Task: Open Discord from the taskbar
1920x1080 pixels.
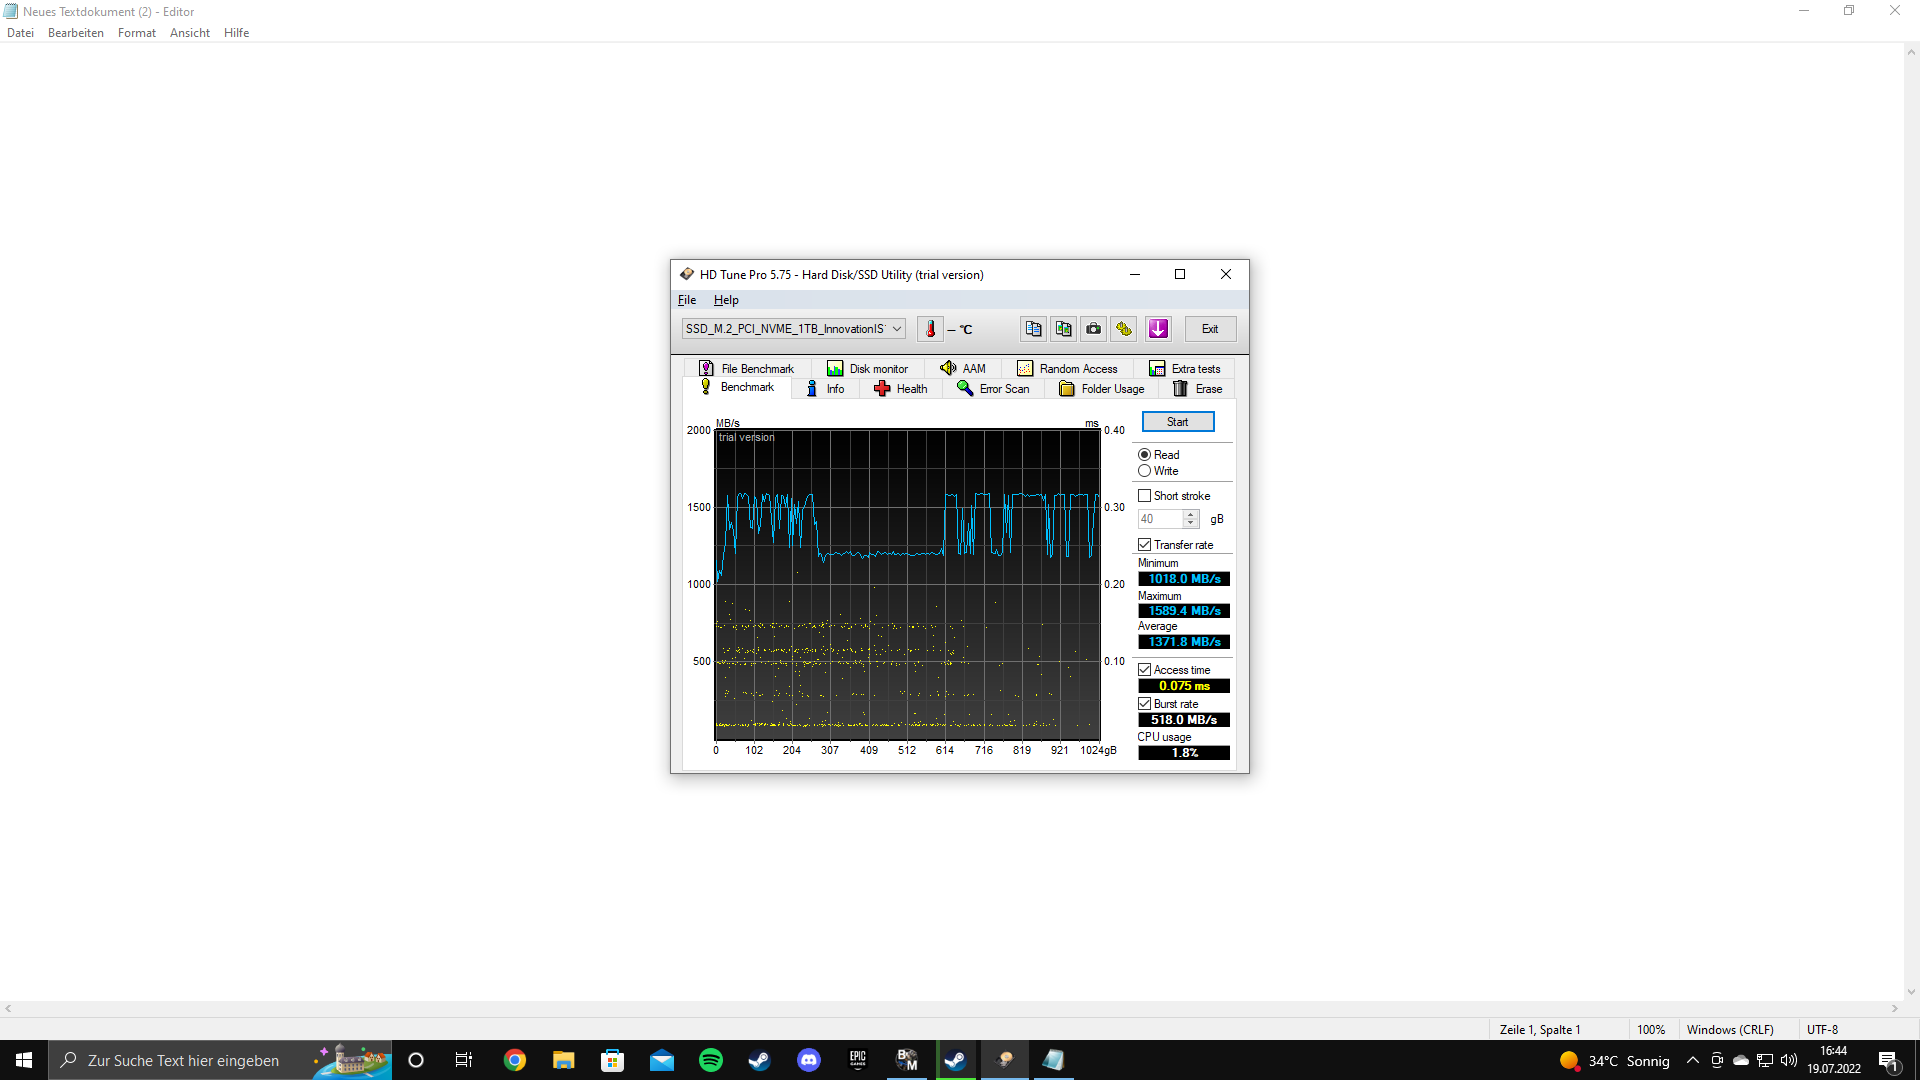Action: 808,1060
